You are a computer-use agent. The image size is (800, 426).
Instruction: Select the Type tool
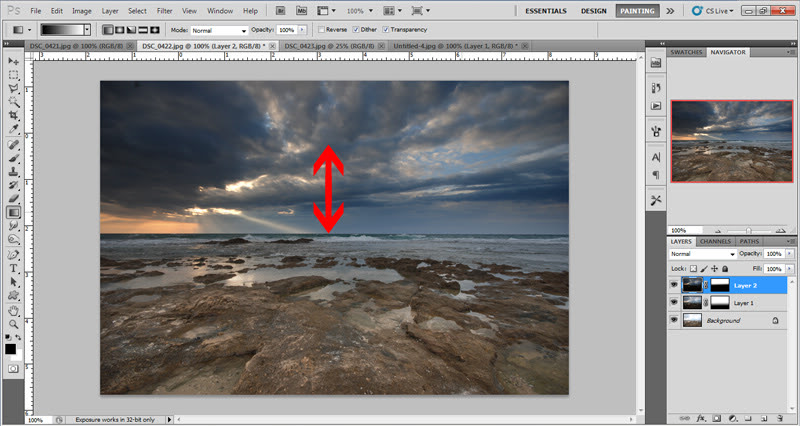coord(13,268)
